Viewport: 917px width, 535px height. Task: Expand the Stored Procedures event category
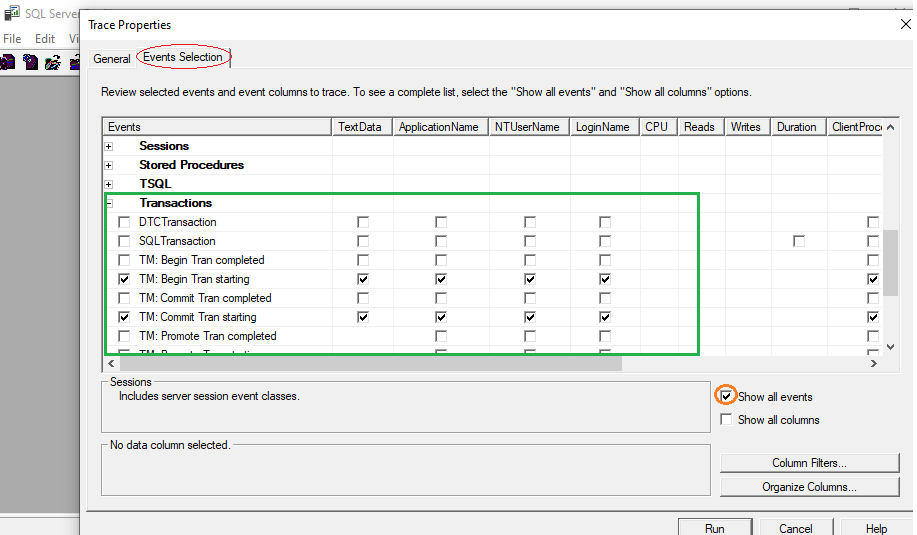pos(109,165)
